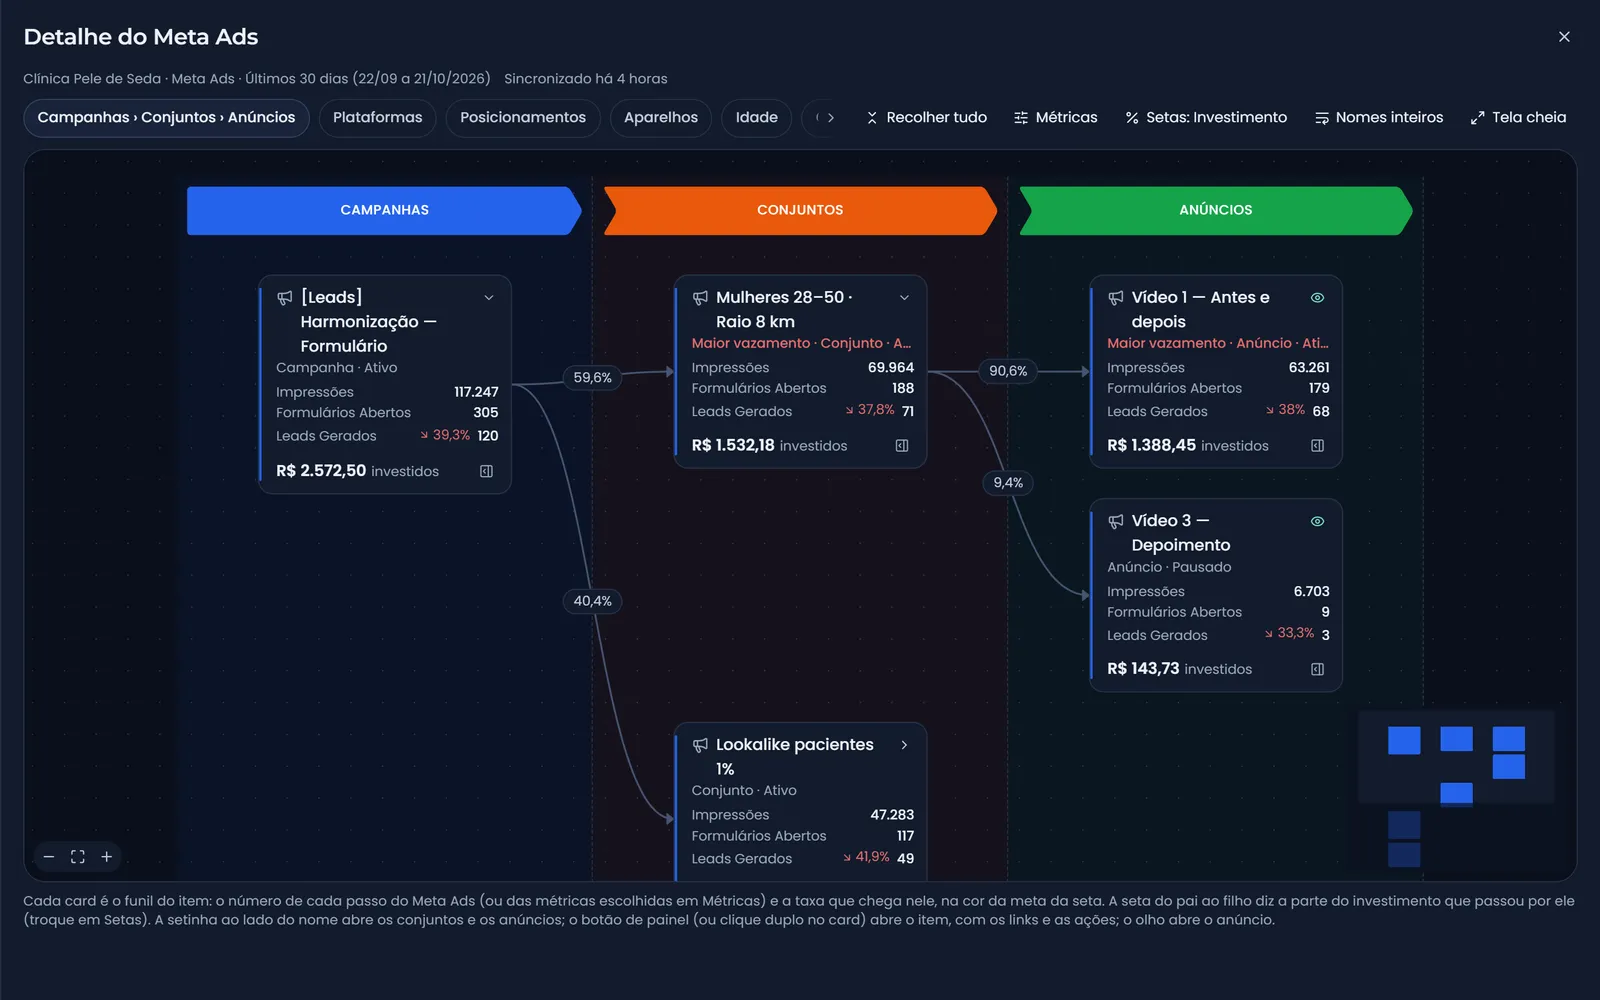This screenshot has width=1600, height=1000.
Task: Open the Métricas selector
Action: click(x=1056, y=118)
